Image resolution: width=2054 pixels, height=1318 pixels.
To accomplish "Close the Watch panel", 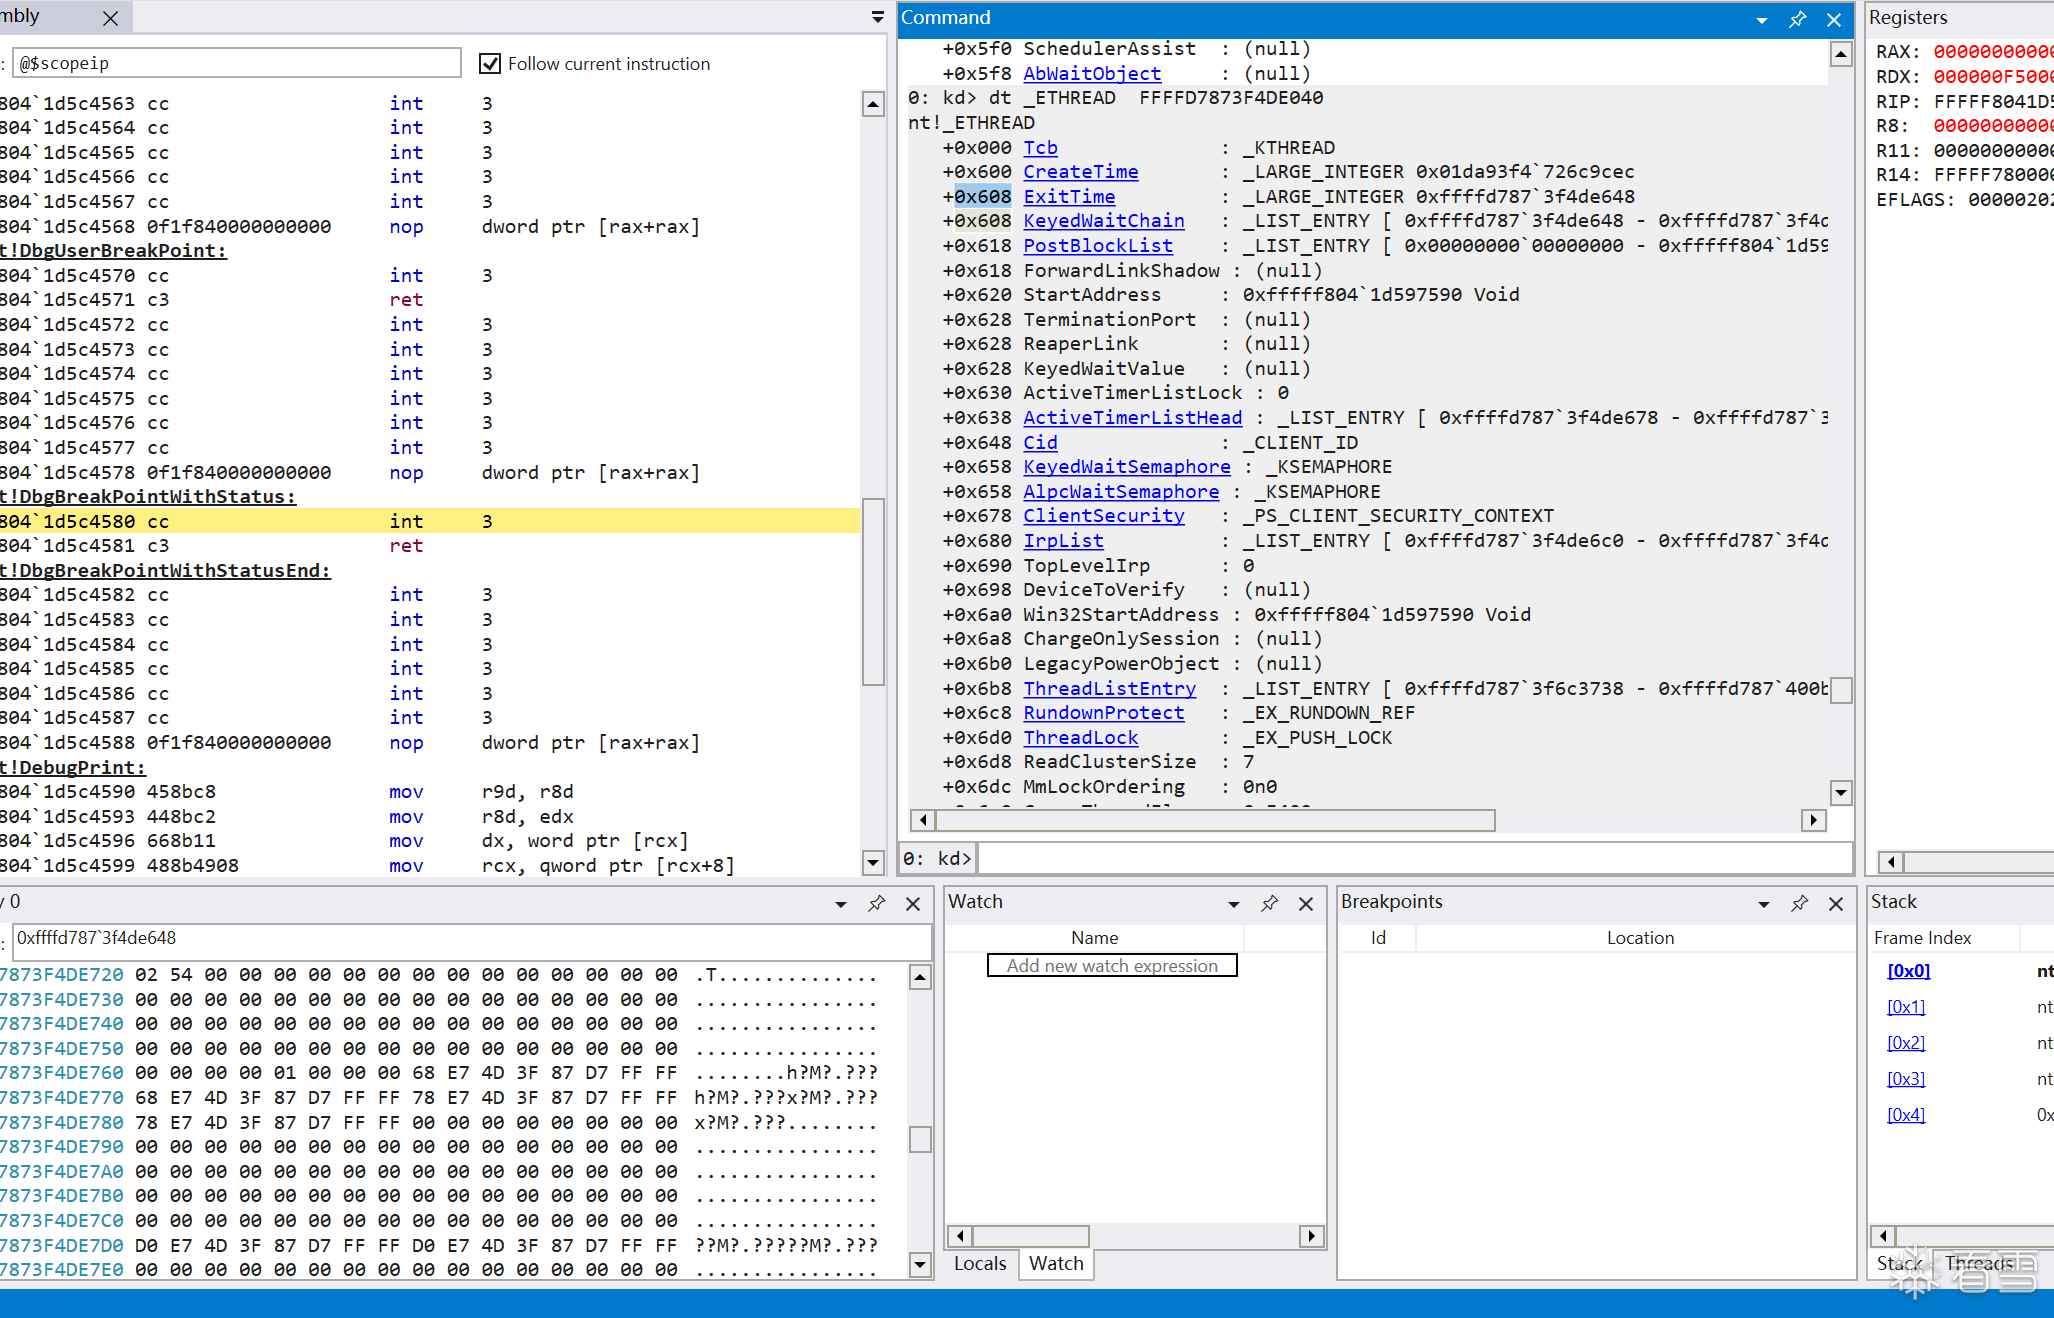I will 1306,903.
